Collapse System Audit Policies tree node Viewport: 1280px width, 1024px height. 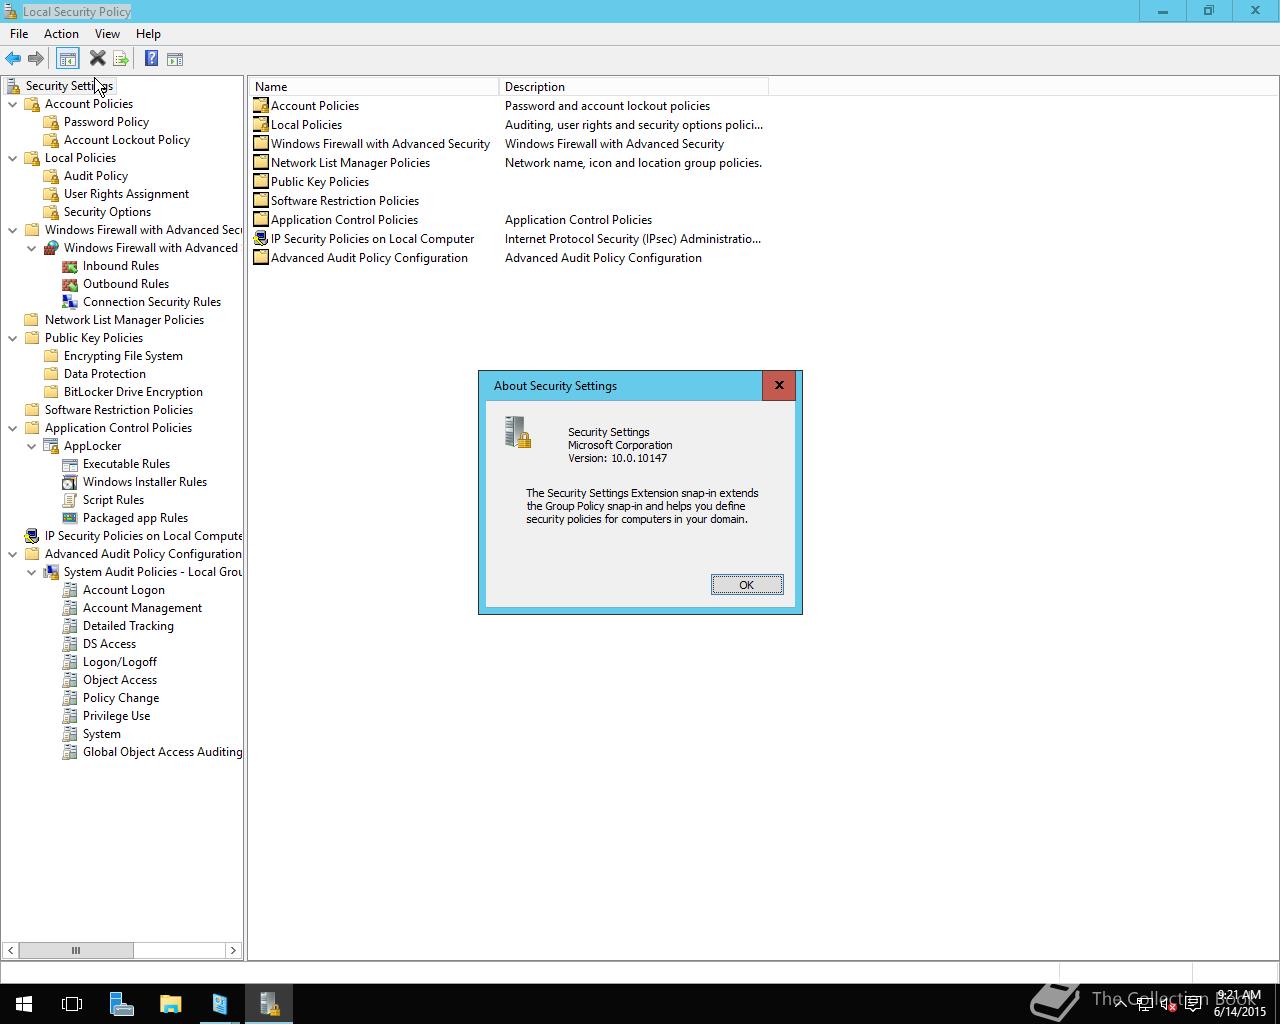(x=32, y=572)
